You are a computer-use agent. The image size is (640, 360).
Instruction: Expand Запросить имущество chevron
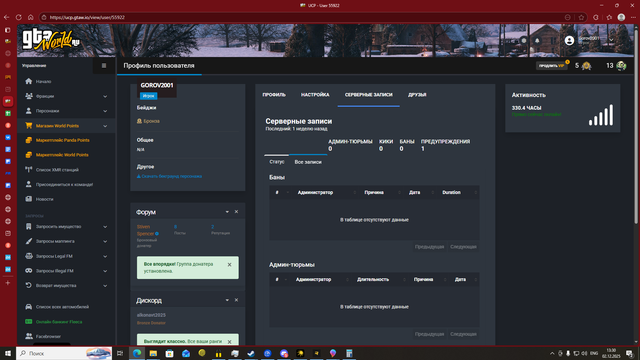coord(105,227)
